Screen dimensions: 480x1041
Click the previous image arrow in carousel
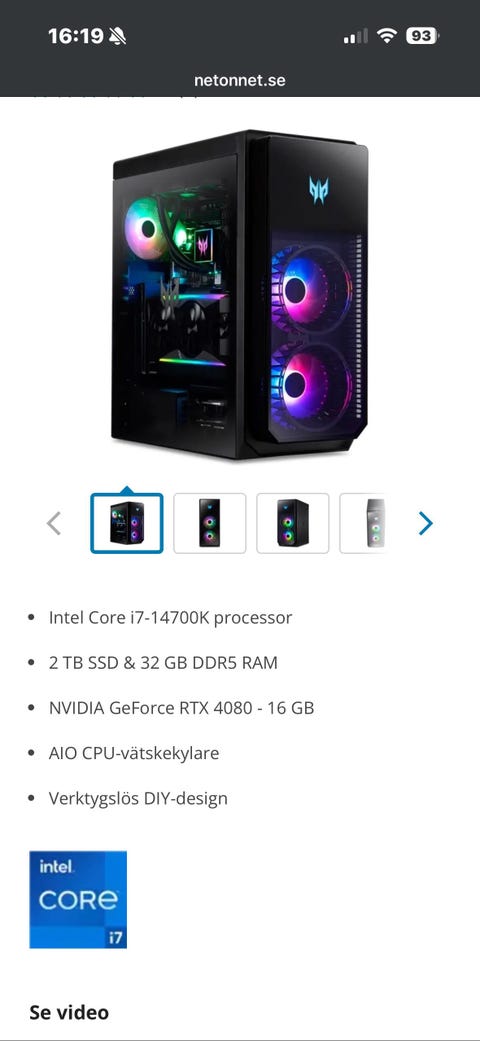tap(54, 523)
